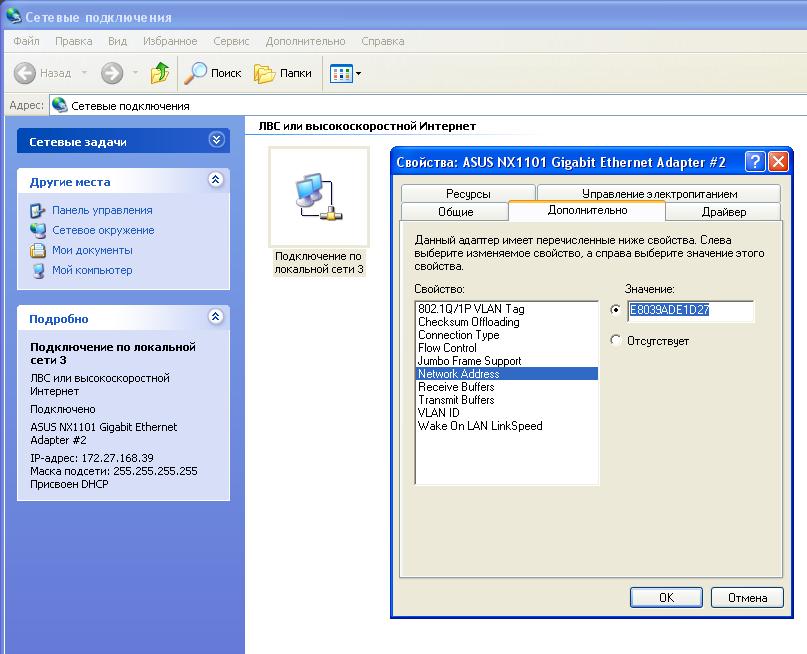The height and width of the screenshot is (654, 807).
Task: Open the Правка menu
Action: (x=74, y=41)
